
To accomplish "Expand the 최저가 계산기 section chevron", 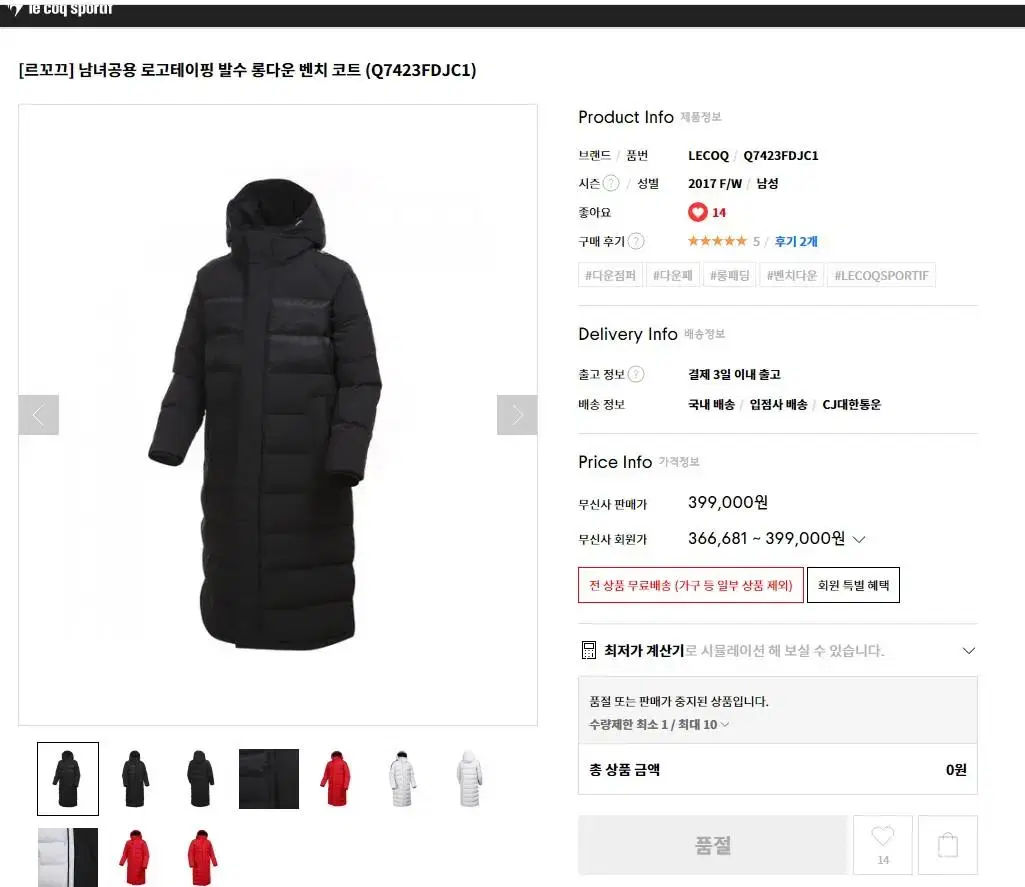I will pos(969,650).
